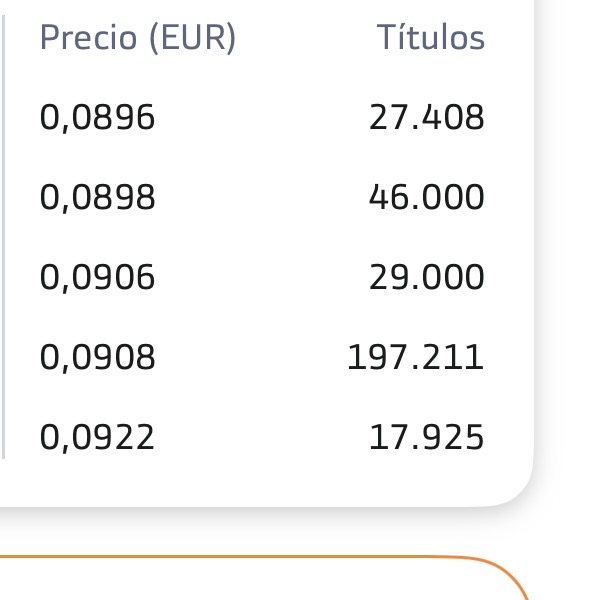Open the orange-outlined card below the table
Viewport: 606px width, 600px height.
[263, 578]
